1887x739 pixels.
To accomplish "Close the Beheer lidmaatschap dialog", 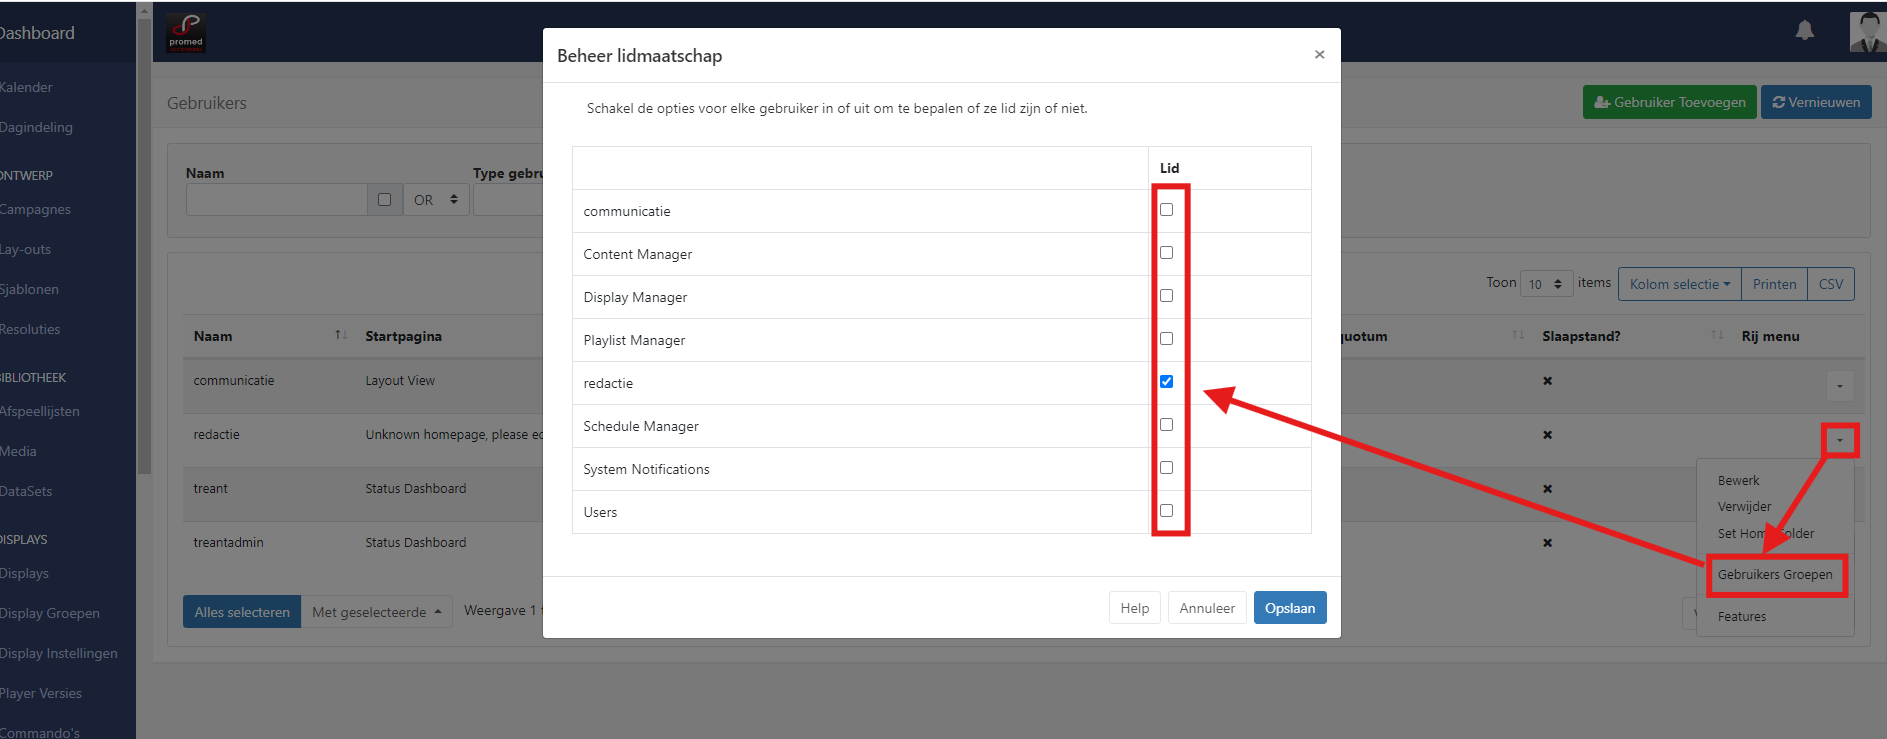I will pyautogui.click(x=1319, y=55).
